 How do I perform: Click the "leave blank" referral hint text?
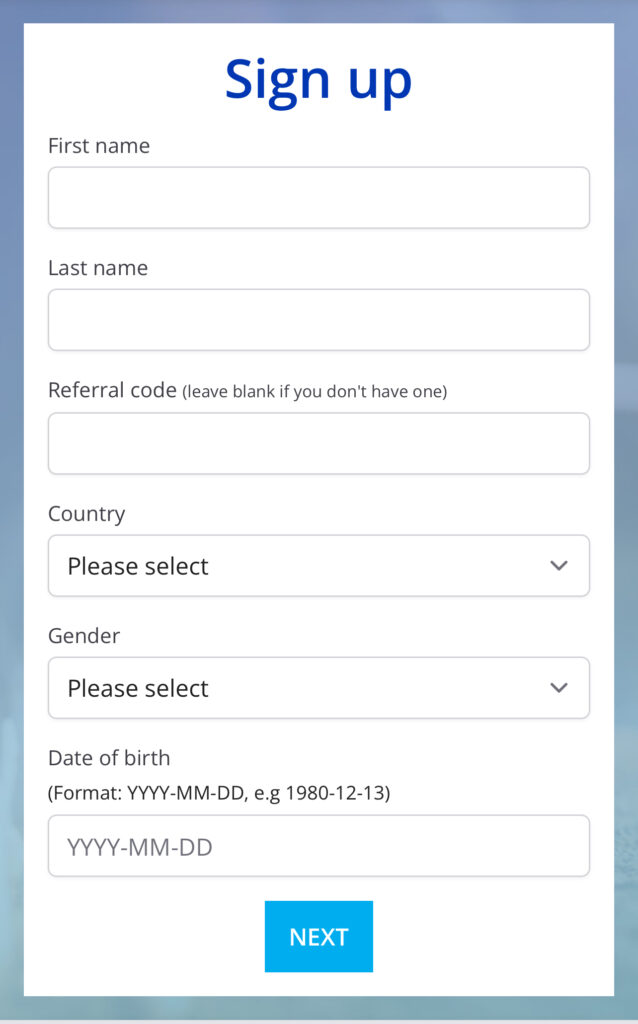coord(315,391)
